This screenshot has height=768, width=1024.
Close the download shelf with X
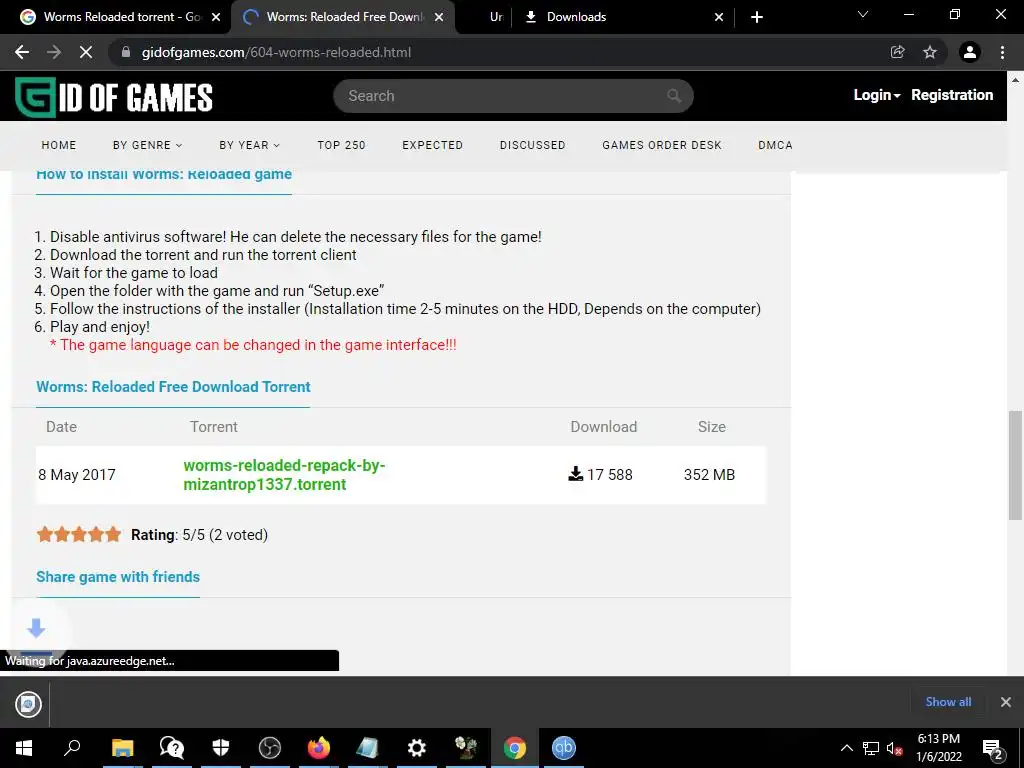(x=1006, y=702)
